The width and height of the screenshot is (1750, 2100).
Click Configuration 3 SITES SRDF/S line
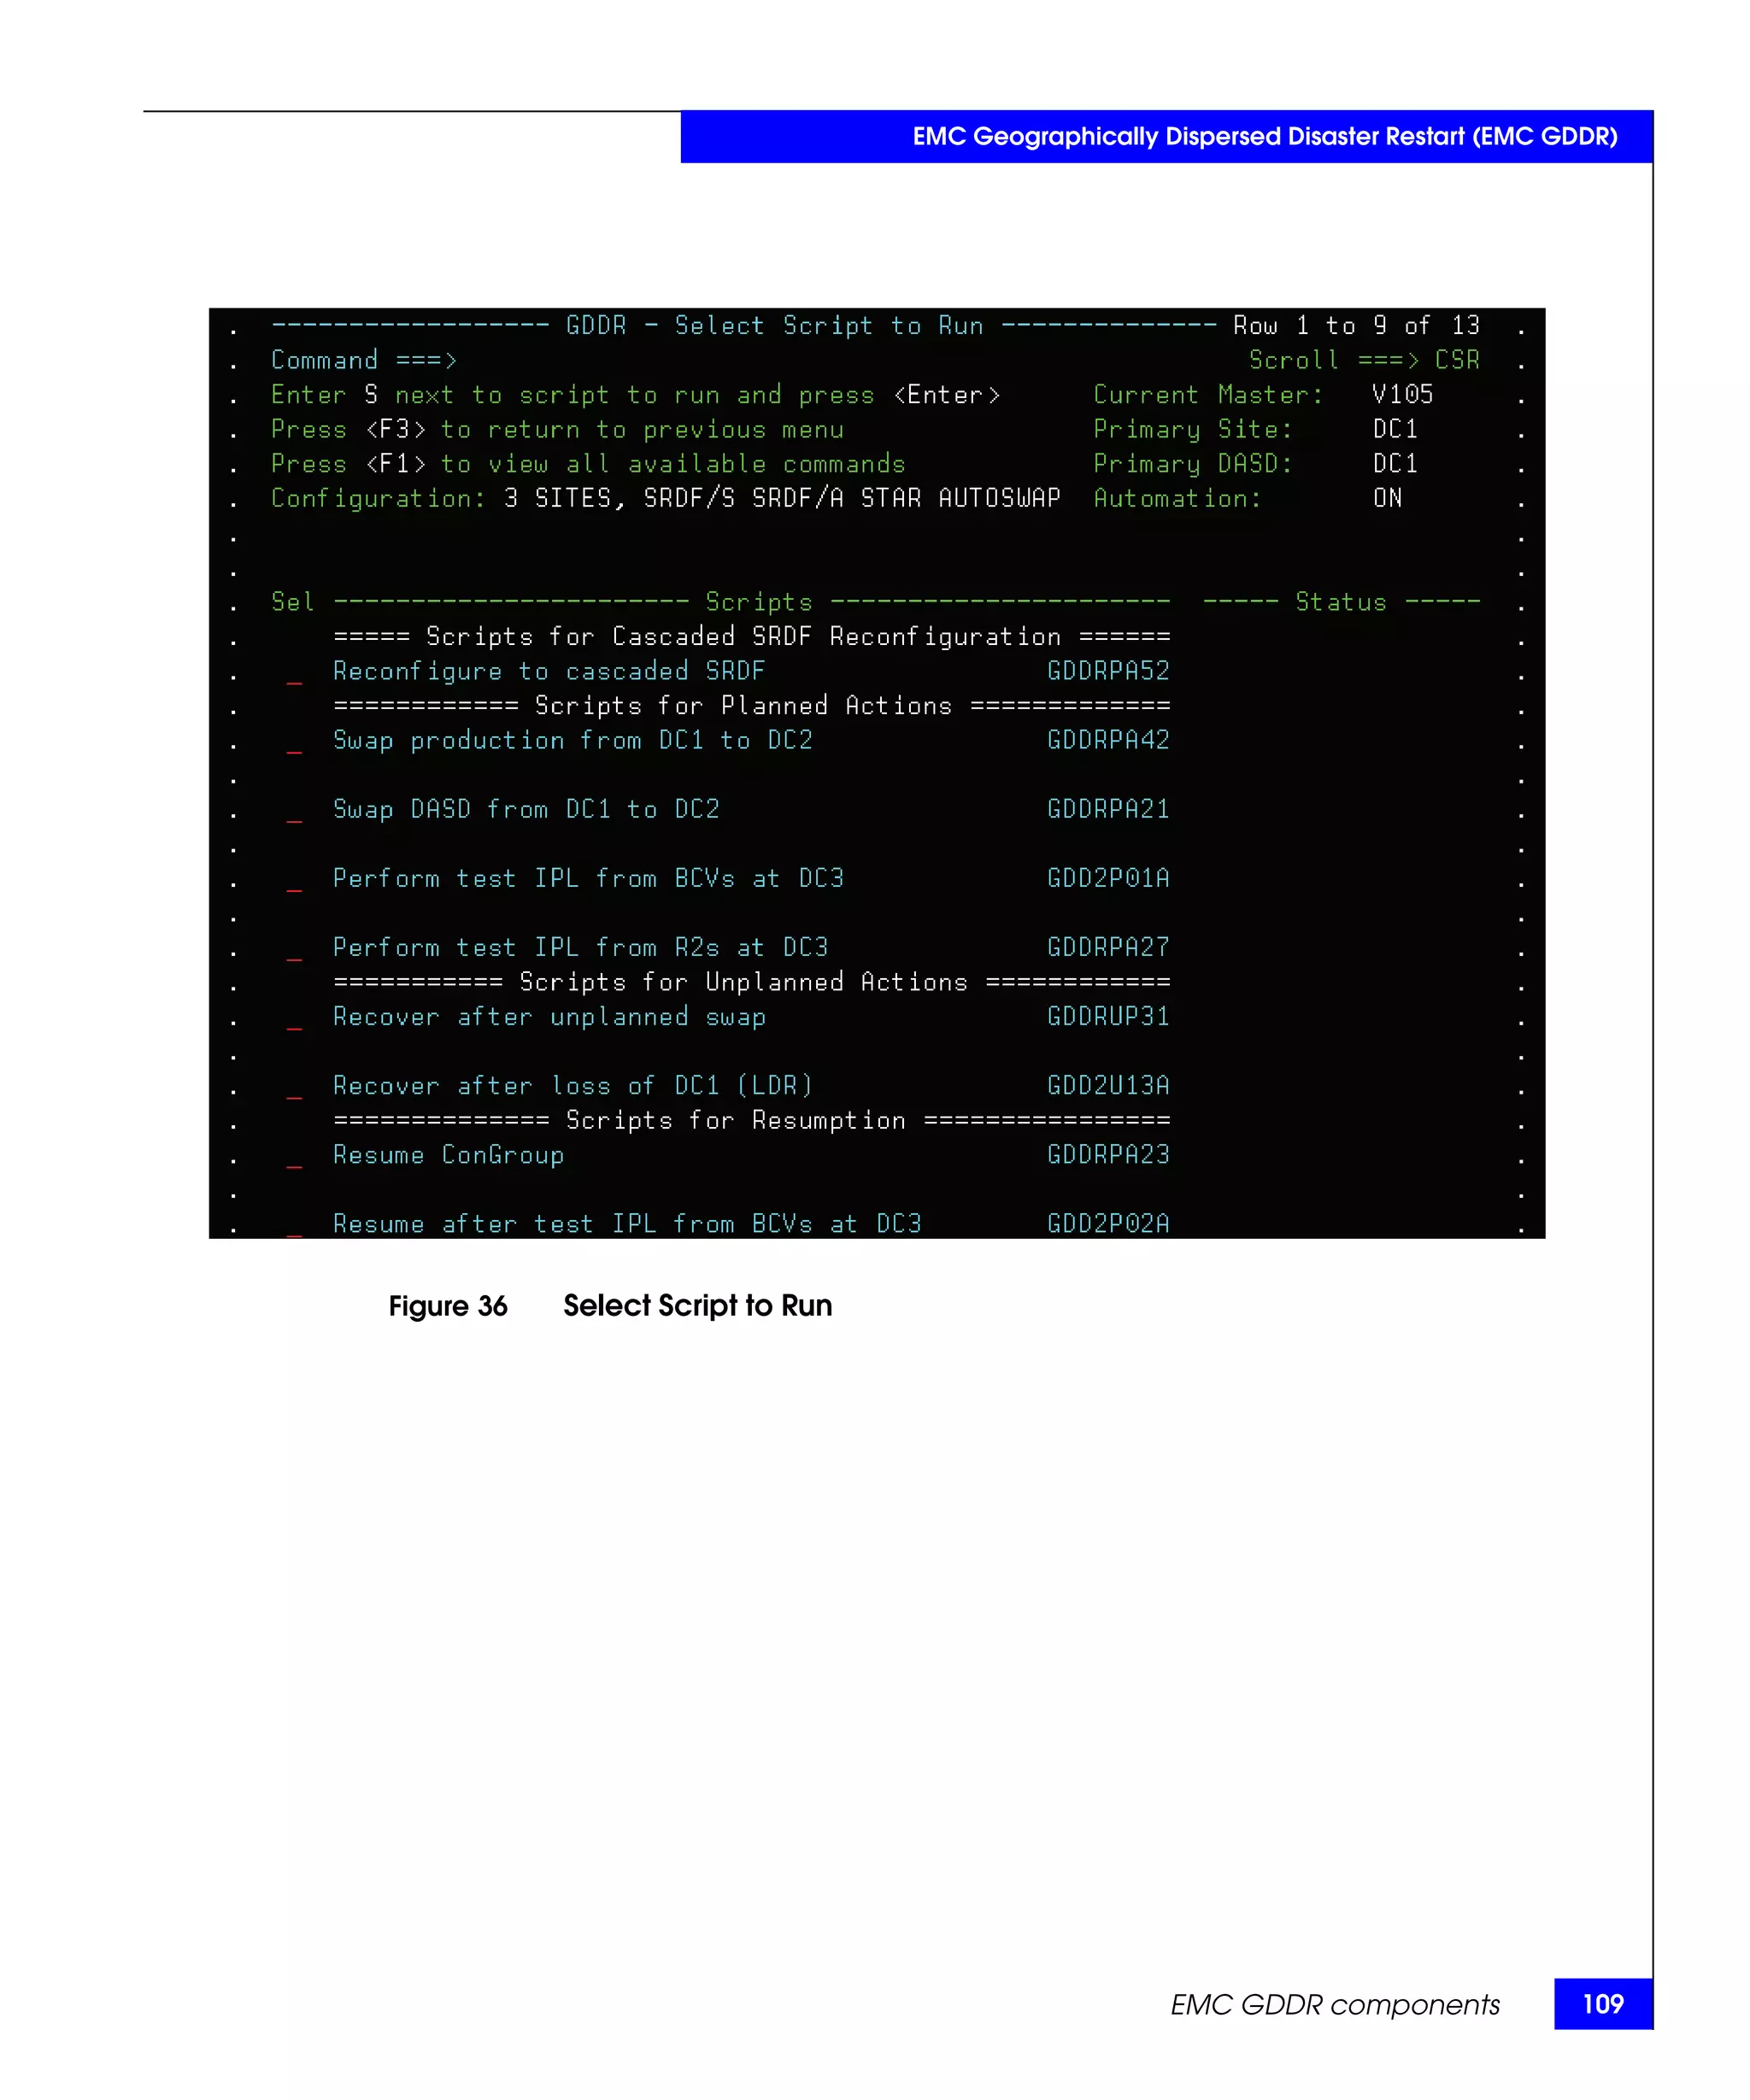click(665, 499)
